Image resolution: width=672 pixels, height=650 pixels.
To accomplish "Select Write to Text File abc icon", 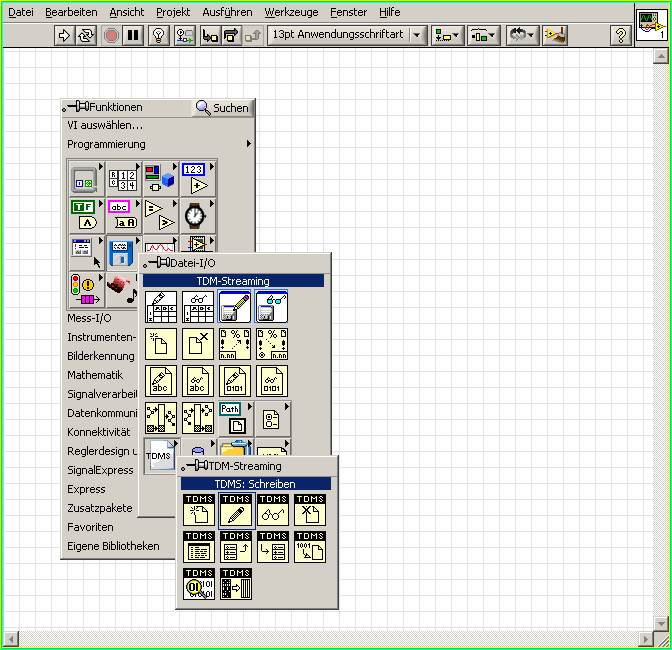I will tap(161, 381).
